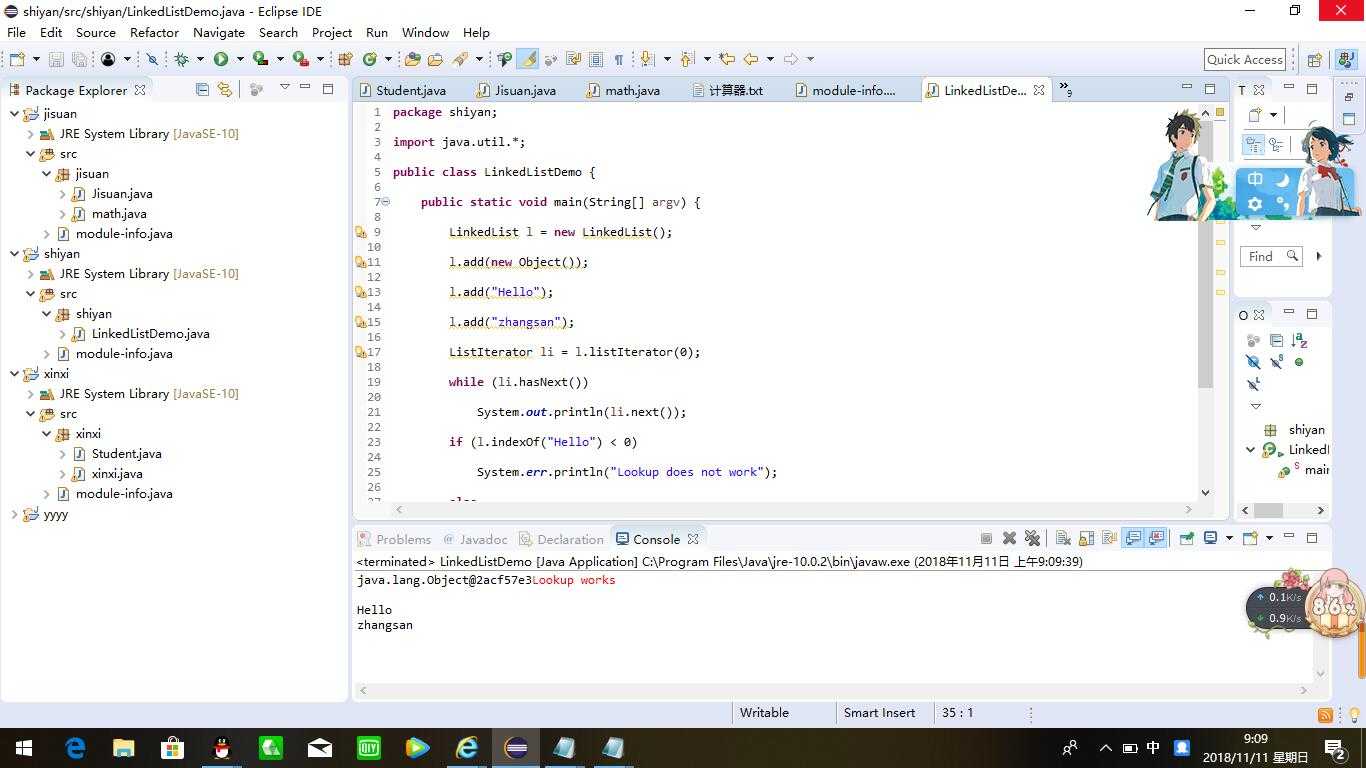The height and width of the screenshot is (768, 1366).
Task: Toggle Word Wrap in Console toolbar
Action: (1109, 538)
